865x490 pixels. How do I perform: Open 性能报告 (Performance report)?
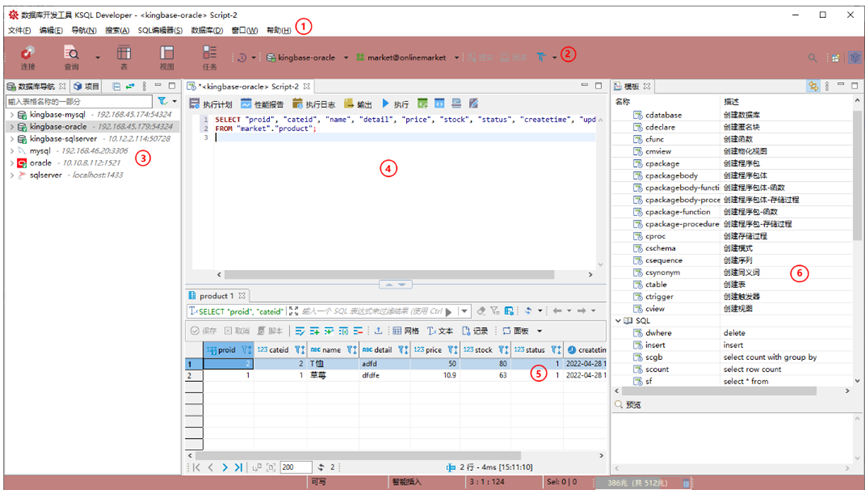(x=262, y=104)
